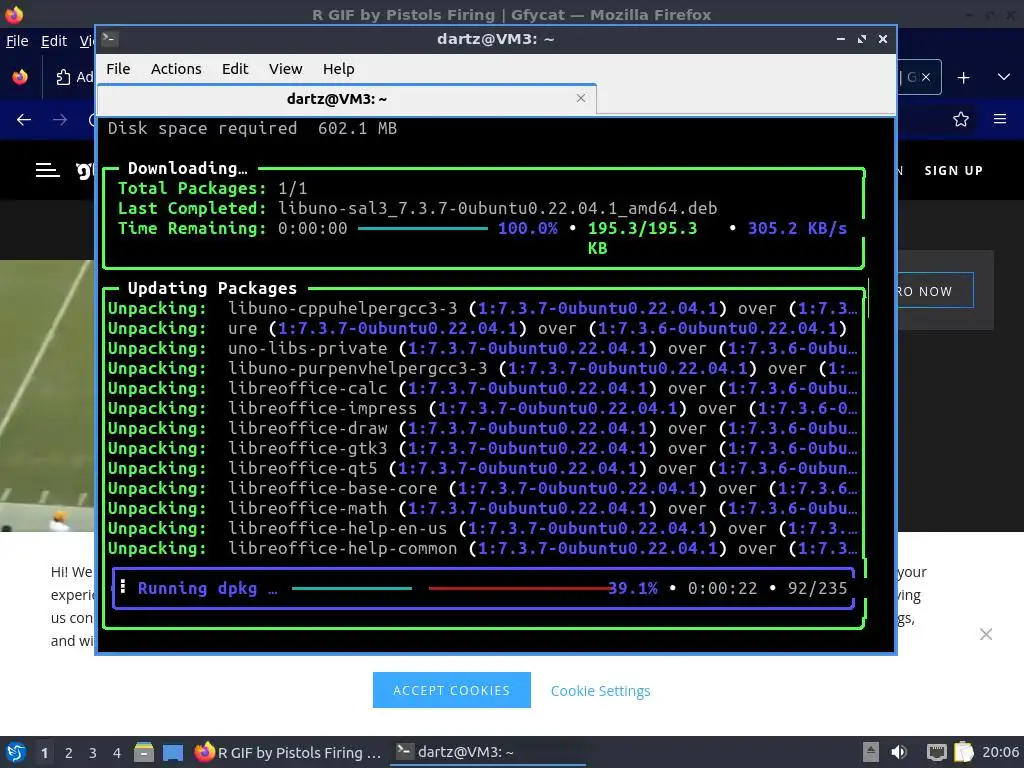Click ACCEPT COOKIES button
The image size is (1024, 768).
tap(451, 690)
